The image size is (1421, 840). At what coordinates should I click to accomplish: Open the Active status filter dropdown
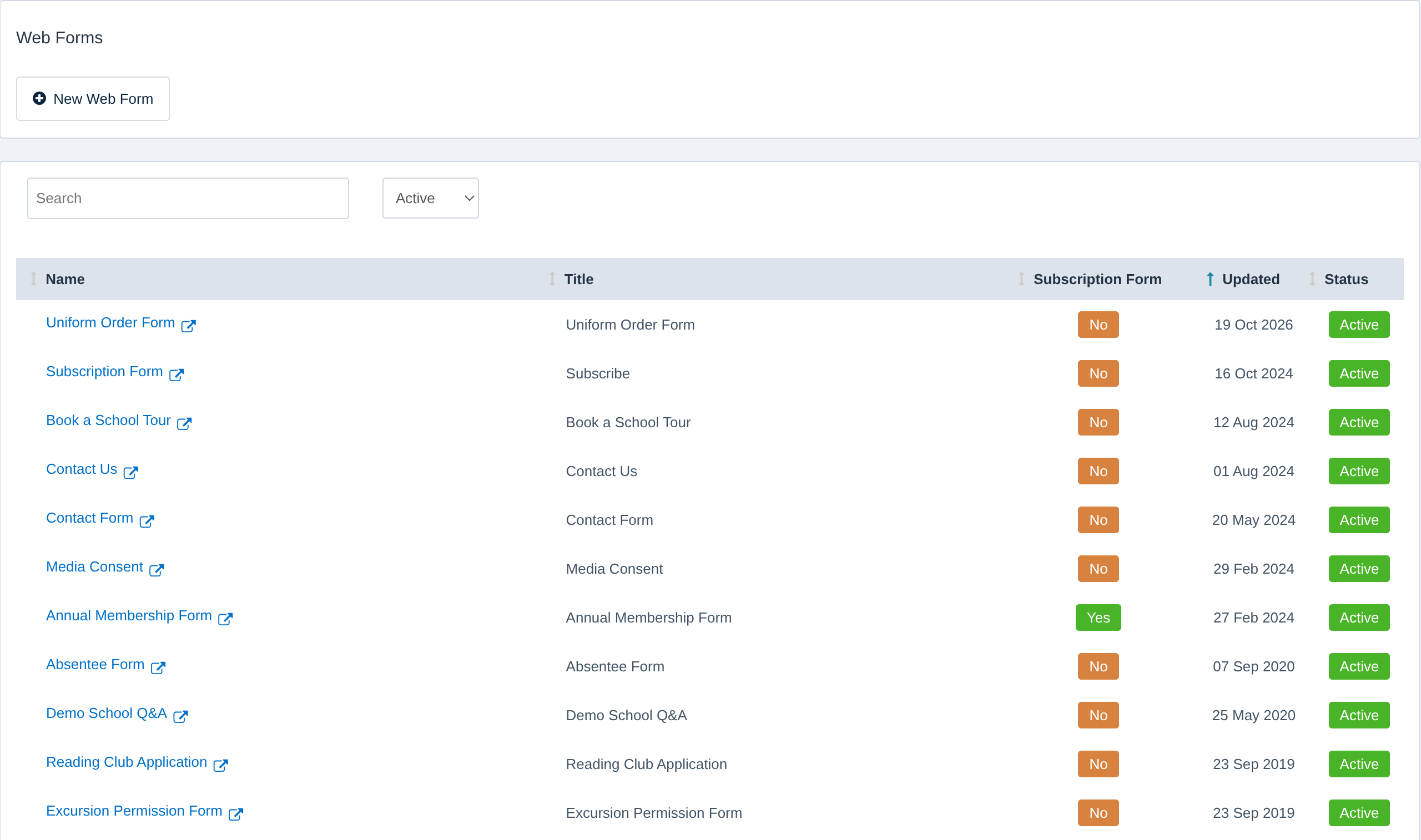point(431,198)
